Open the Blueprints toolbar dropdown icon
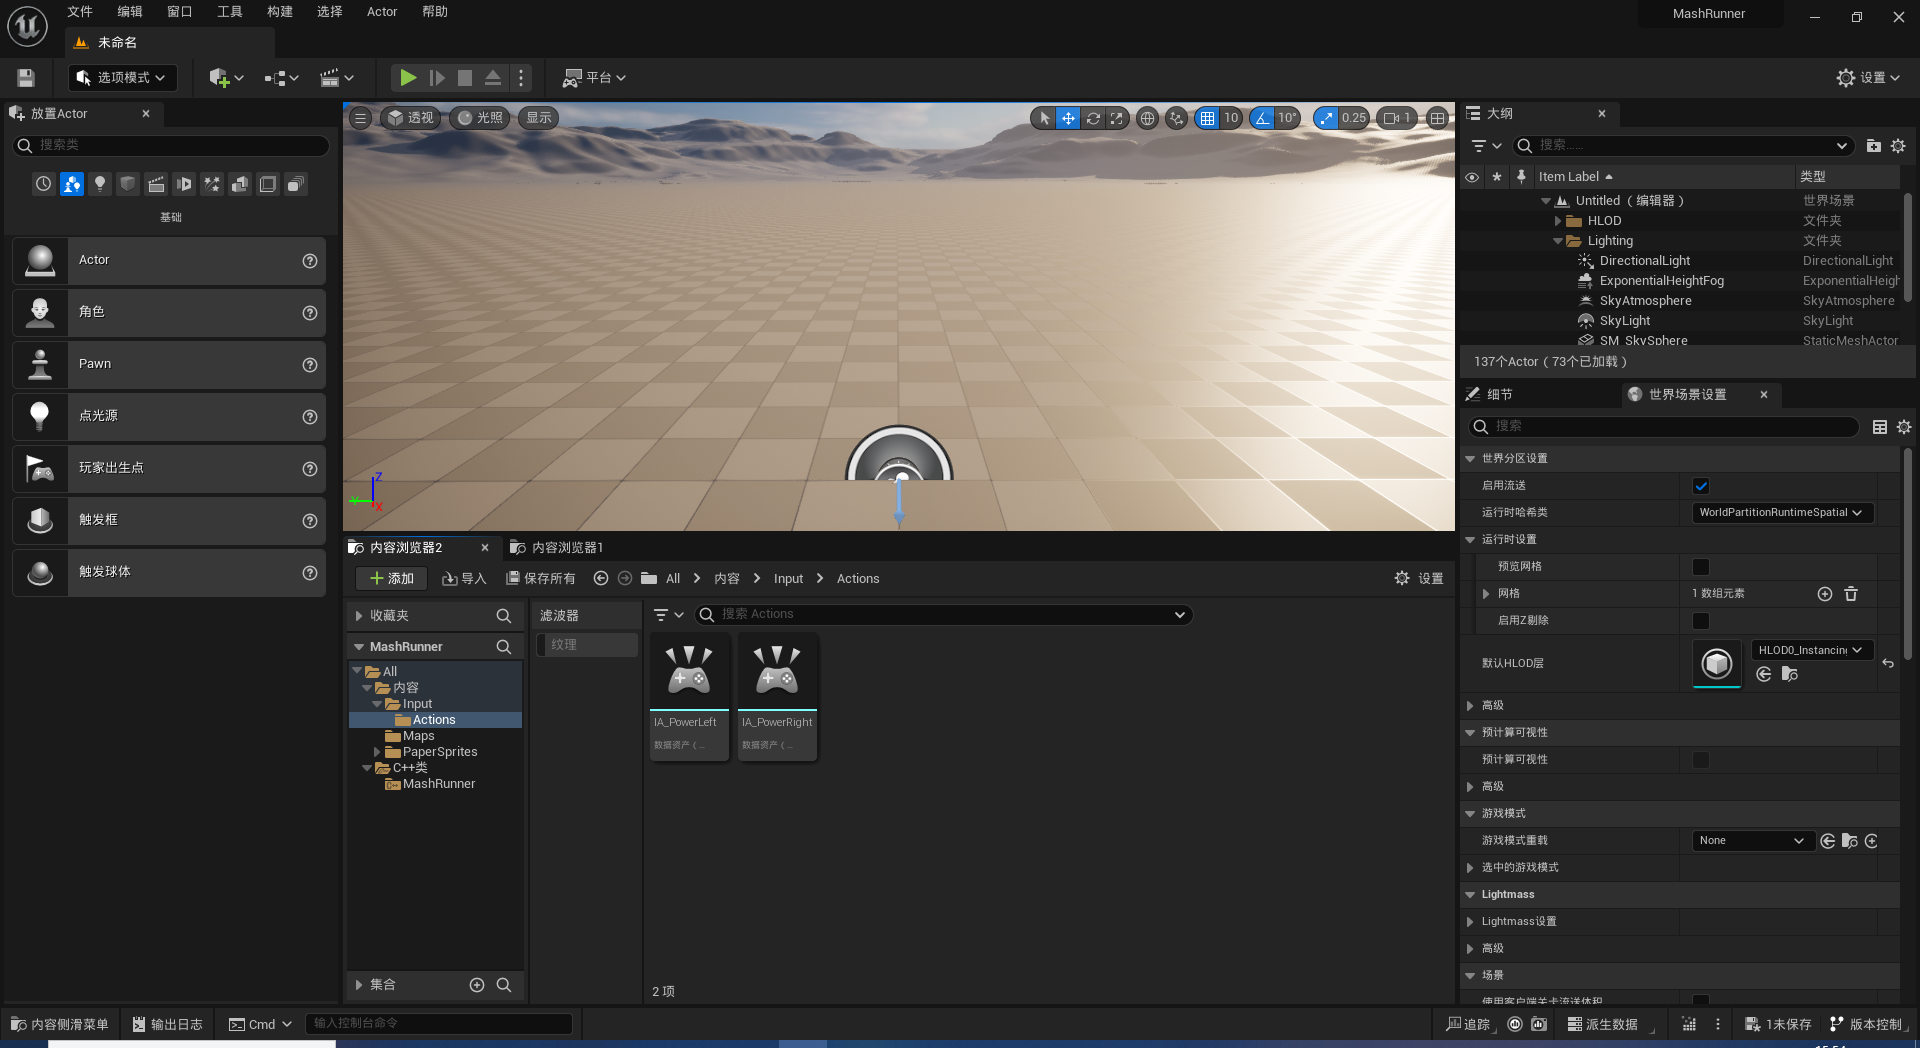1920x1048 pixels. pyautogui.click(x=281, y=77)
